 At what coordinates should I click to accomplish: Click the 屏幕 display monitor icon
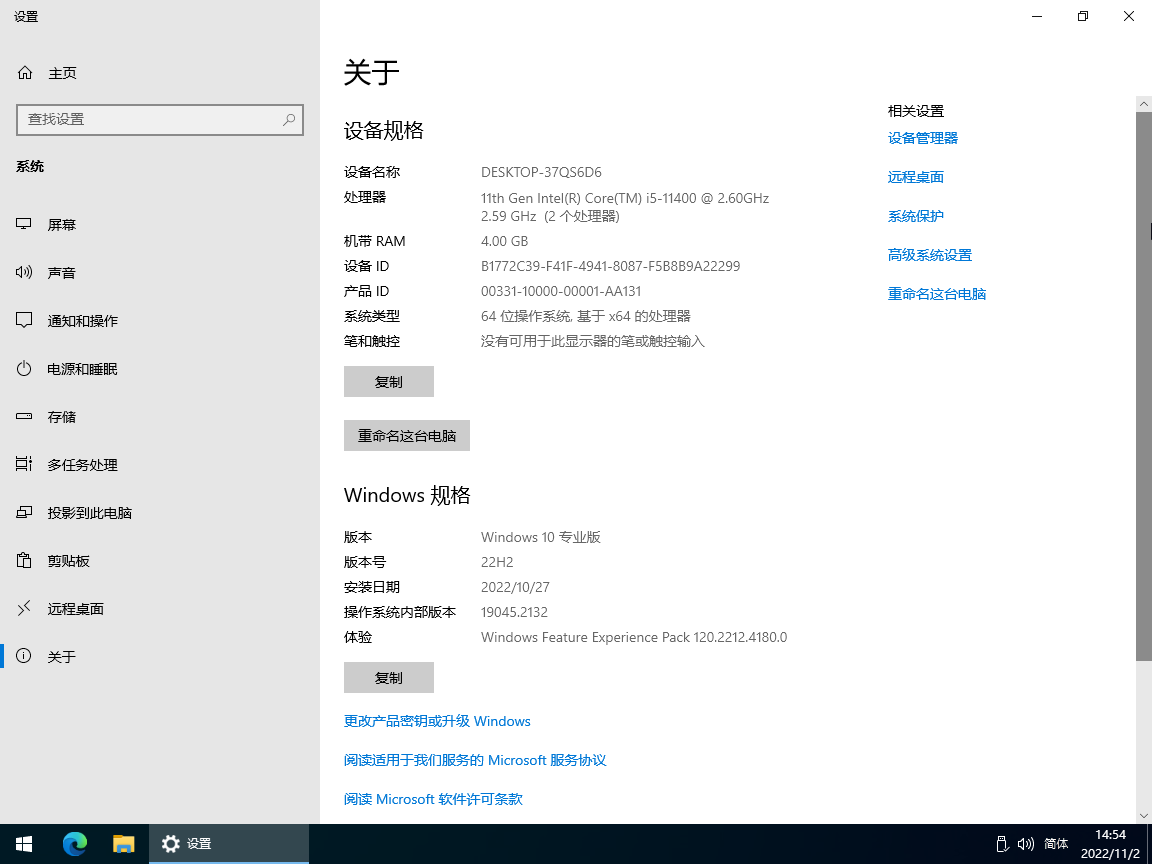(x=24, y=224)
